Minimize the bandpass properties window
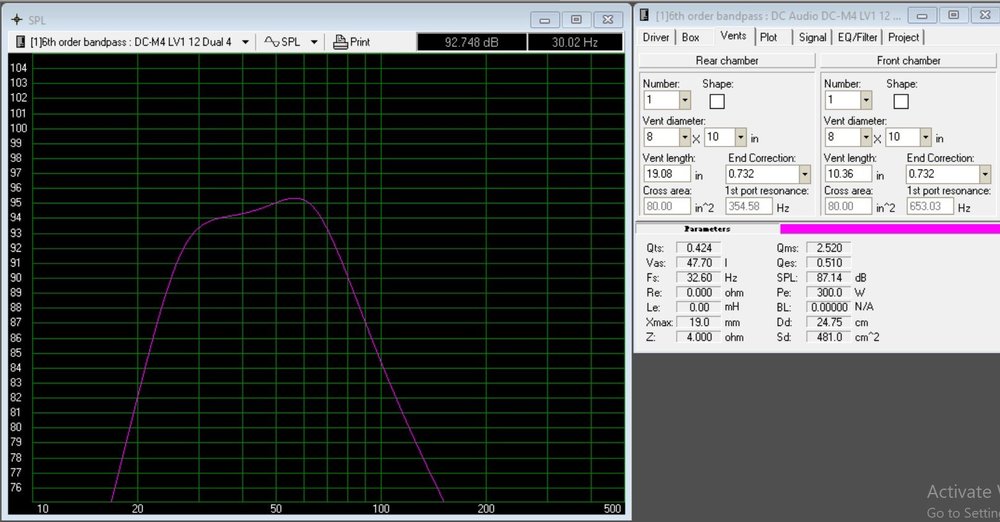Image resolution: width=1000 pixels, height=522 pixels. 922,15
